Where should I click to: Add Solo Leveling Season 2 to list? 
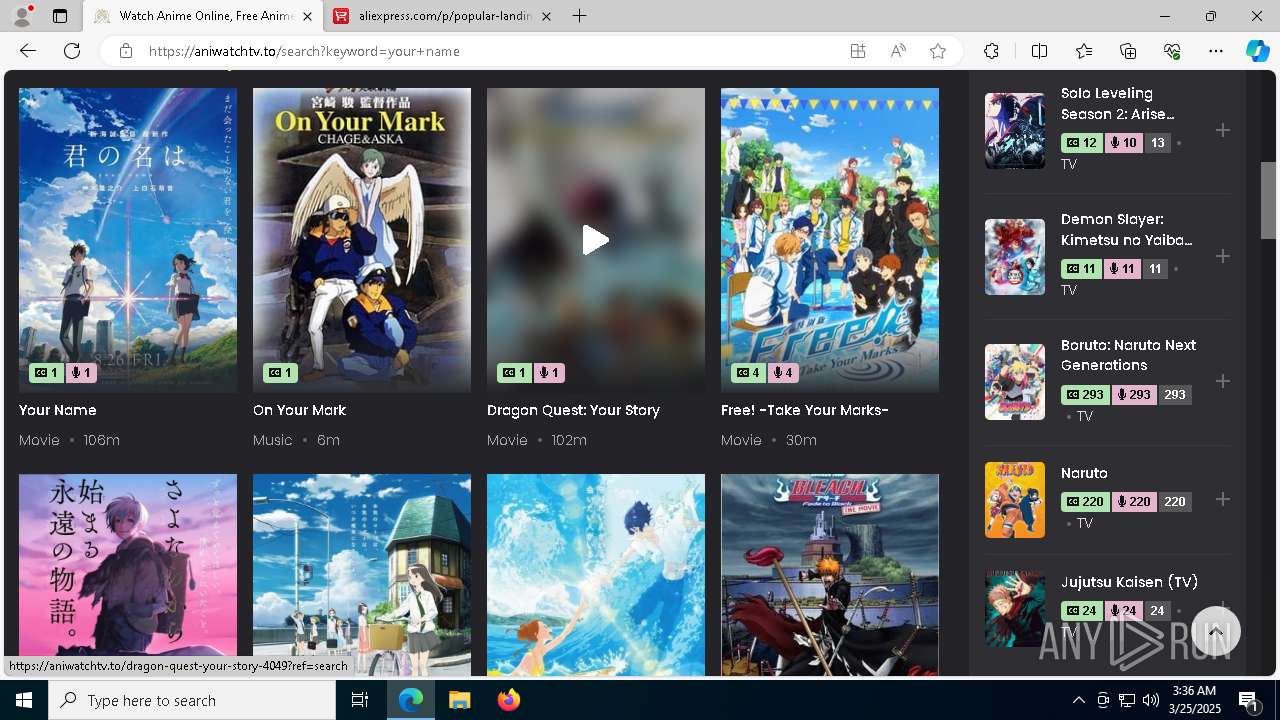tap(1222, 130)
